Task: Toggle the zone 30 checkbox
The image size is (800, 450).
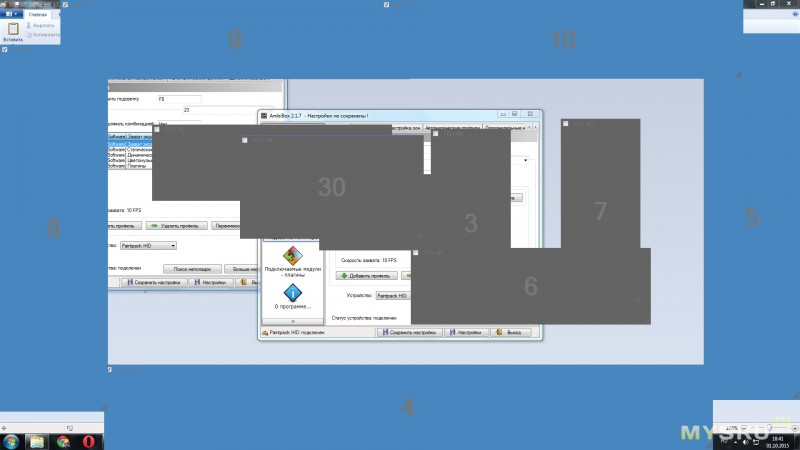Action: click(x=244, y=140)
